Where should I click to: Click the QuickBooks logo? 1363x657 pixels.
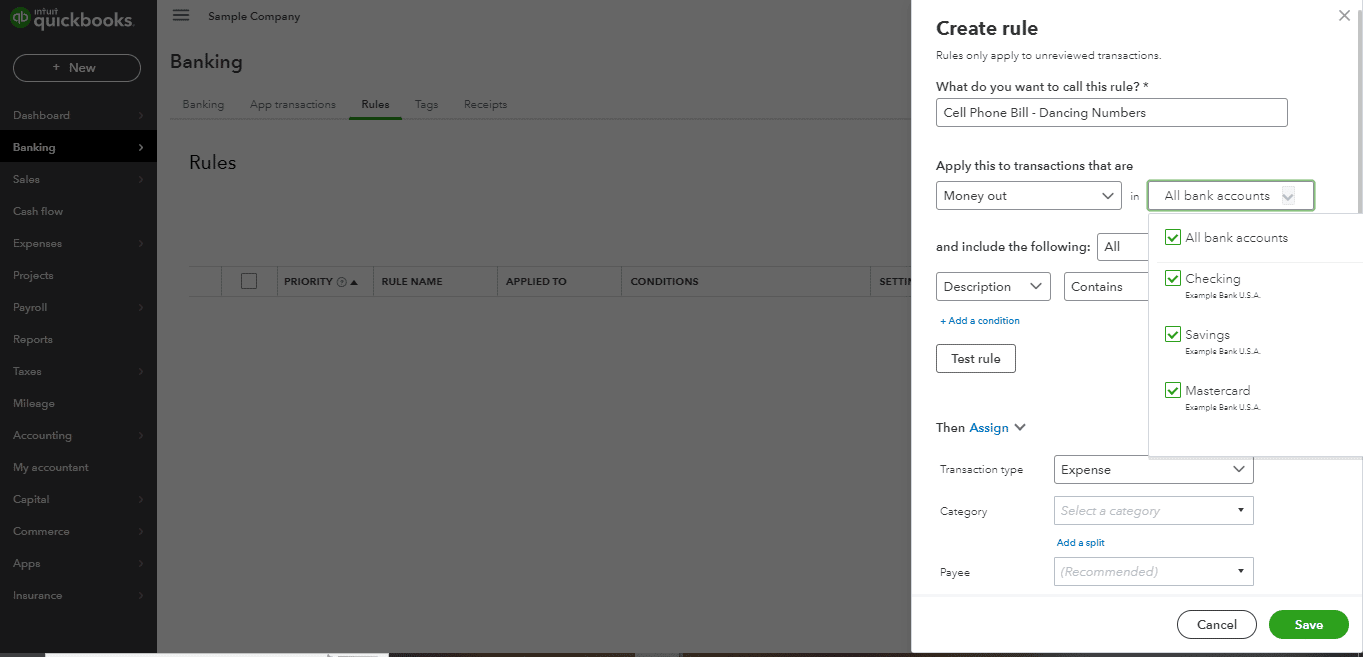(x=71, y=18)
